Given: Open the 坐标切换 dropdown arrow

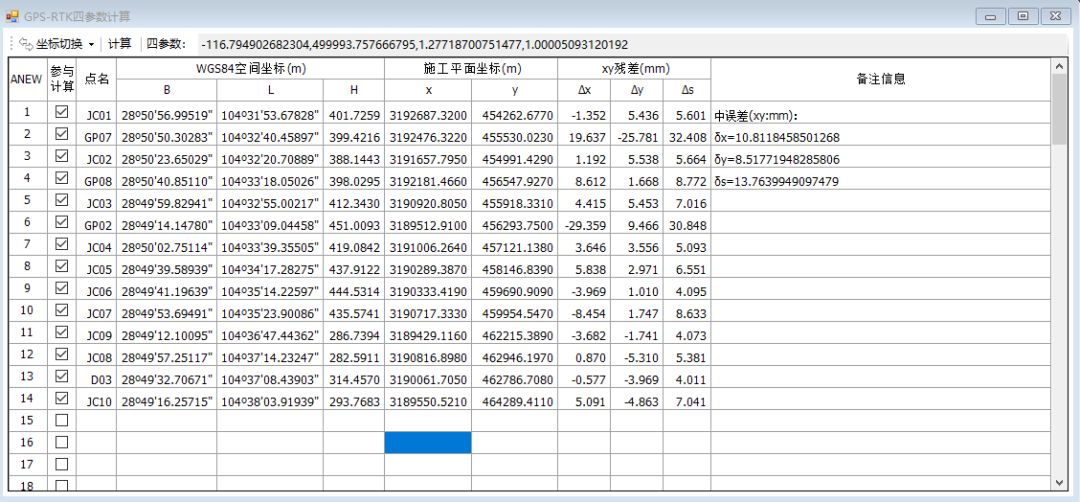Looking at the screenshot, I should 92,45.
